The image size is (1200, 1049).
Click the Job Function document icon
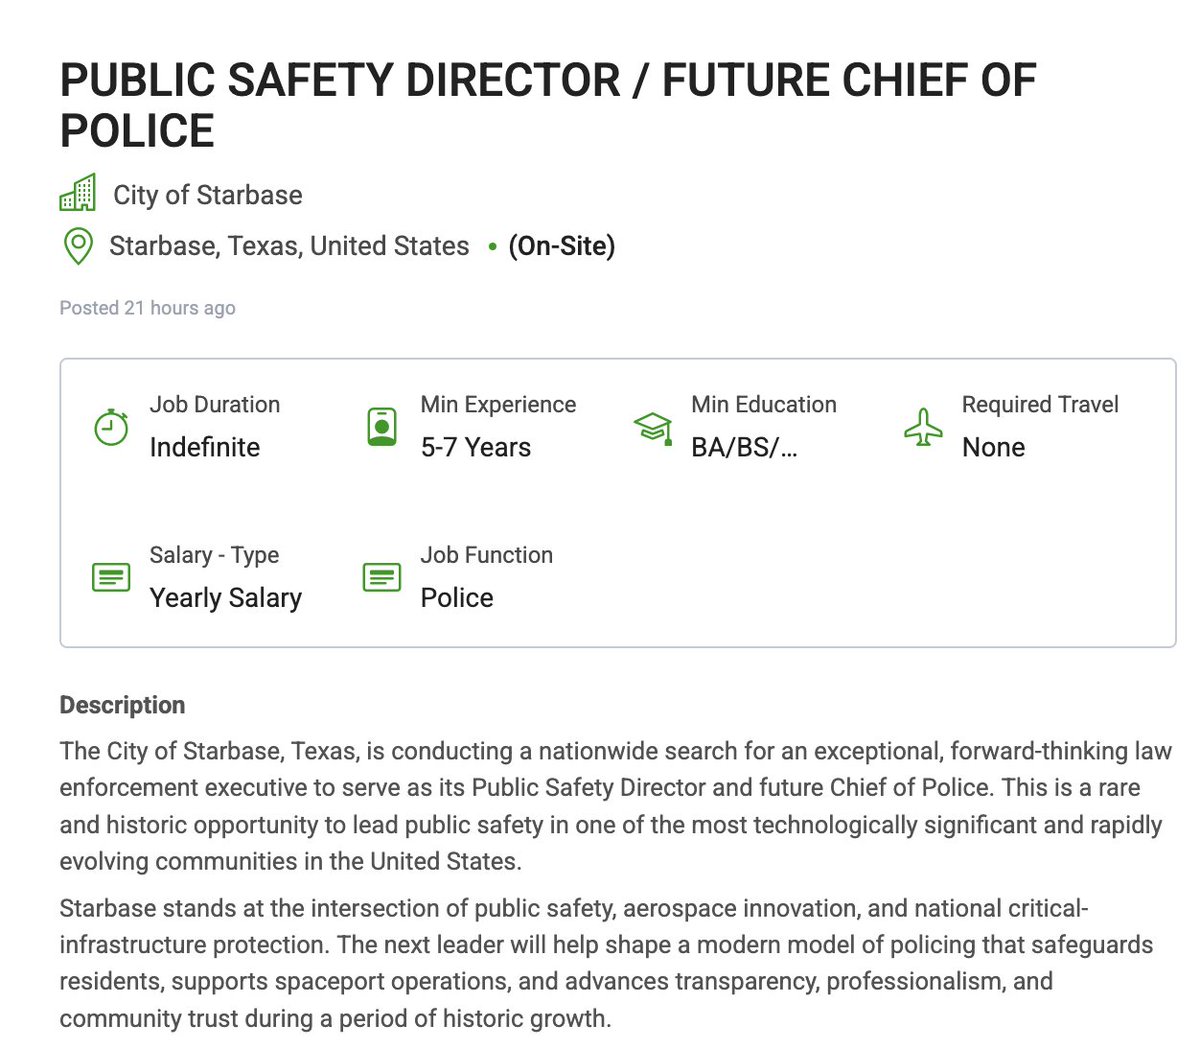click(x=381, y=577)
